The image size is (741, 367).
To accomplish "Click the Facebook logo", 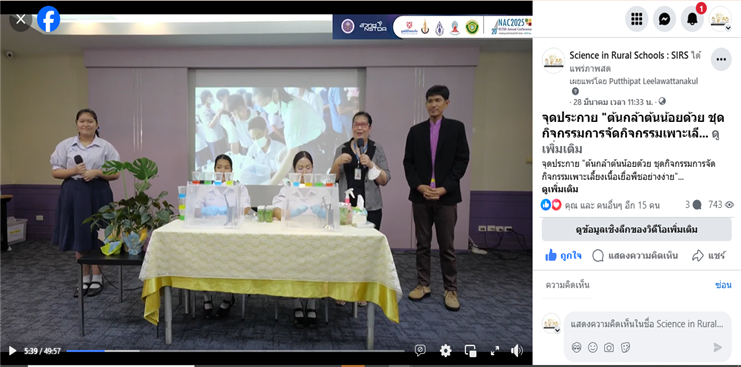I will tap(48, 19).
